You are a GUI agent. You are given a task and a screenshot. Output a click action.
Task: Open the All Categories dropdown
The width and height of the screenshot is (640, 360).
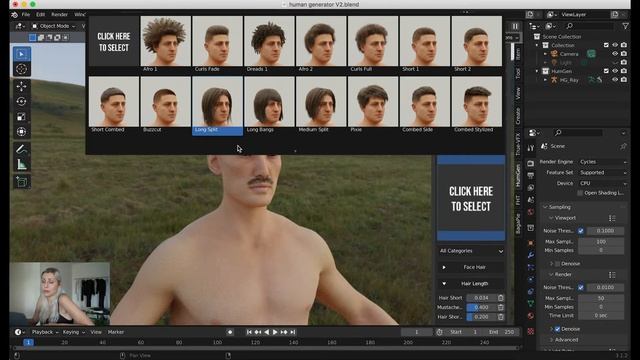pyautogui.click(x=471, y=251)
